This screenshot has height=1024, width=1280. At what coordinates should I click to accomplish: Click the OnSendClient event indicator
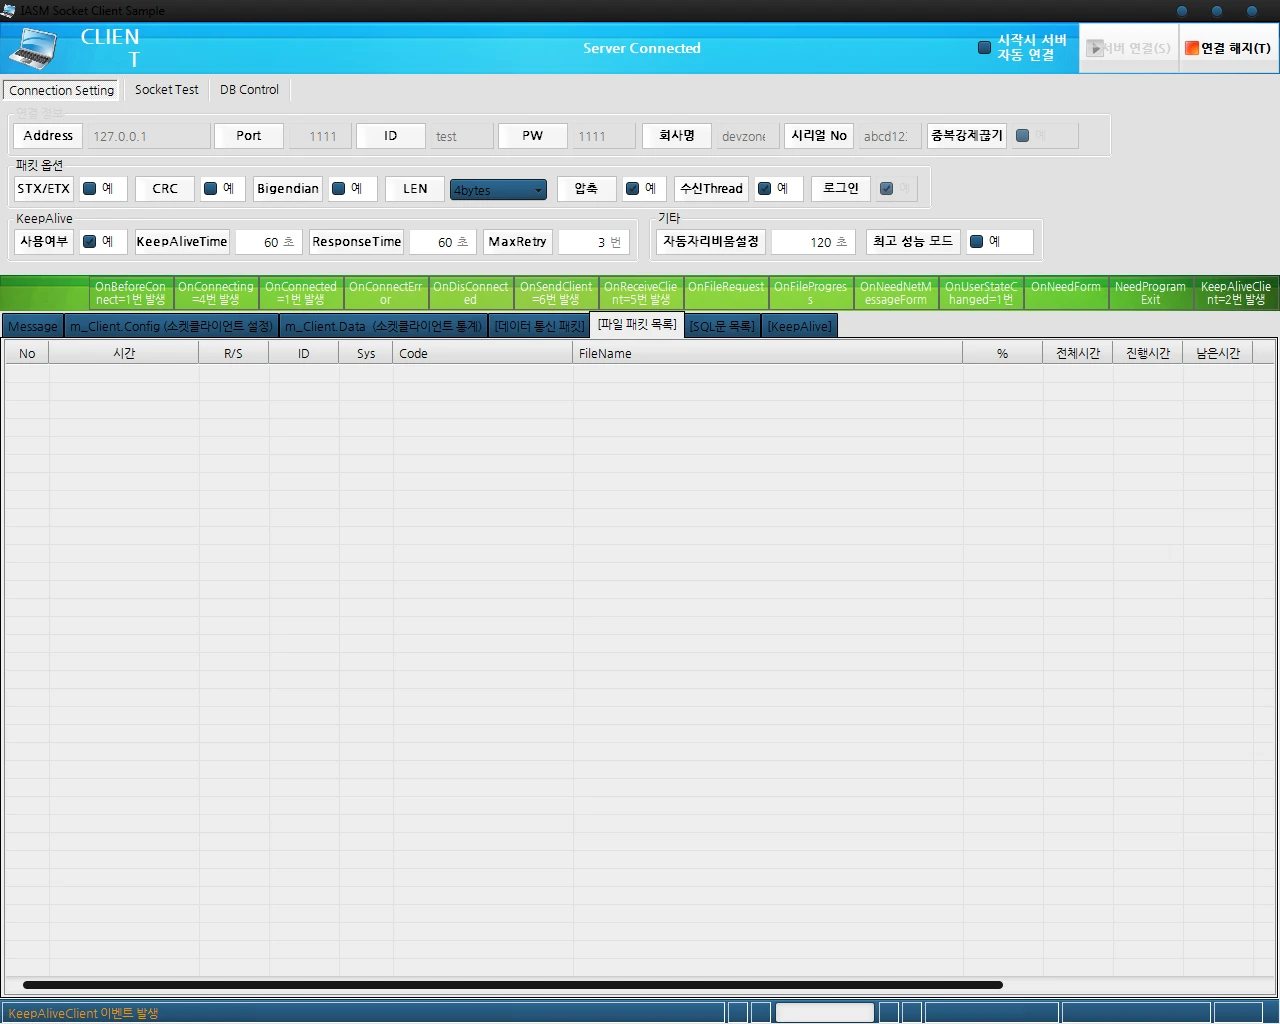(556, 293)
